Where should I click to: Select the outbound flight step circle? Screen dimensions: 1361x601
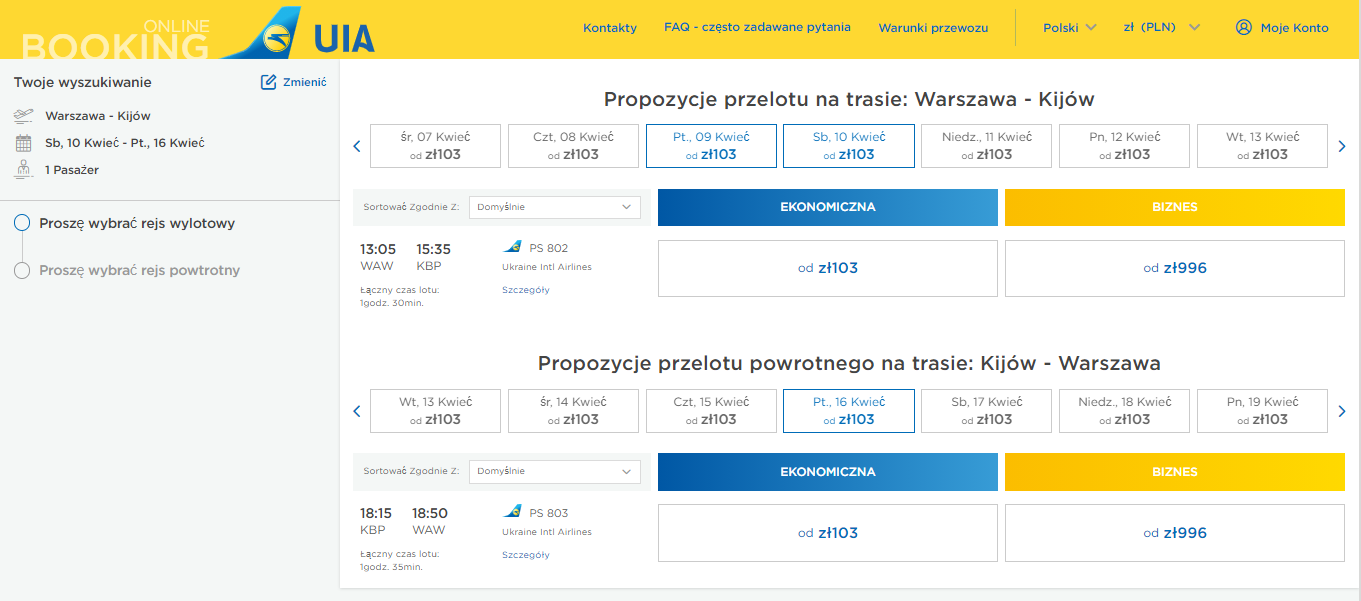pyautogui.click(x=23, y=223)
